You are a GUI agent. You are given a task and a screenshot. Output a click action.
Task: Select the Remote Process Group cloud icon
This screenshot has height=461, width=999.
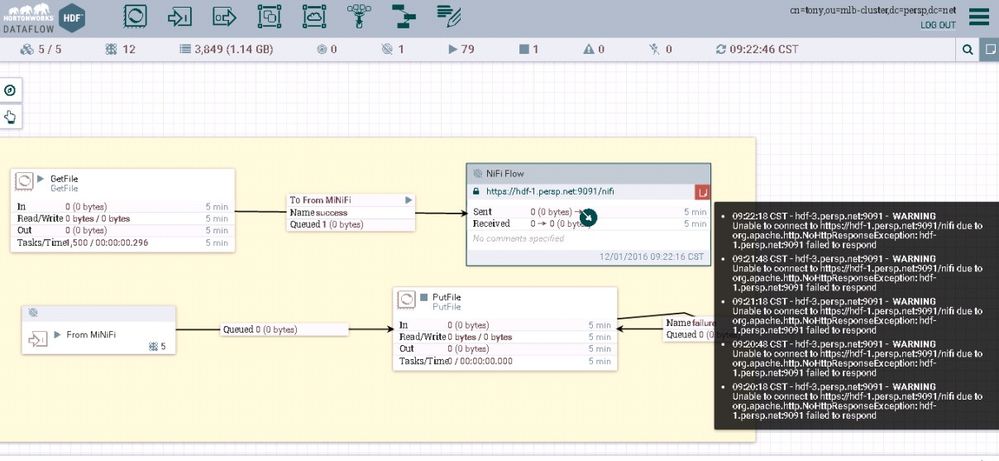(314, 17)
